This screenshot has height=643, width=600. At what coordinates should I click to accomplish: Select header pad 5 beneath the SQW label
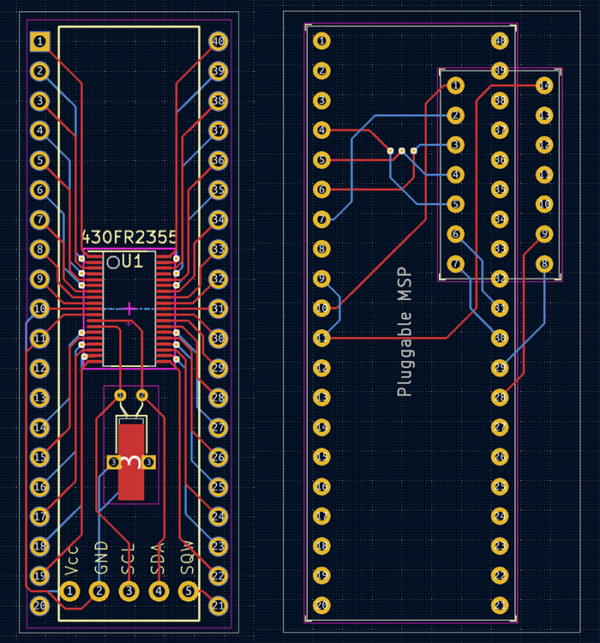188,592
